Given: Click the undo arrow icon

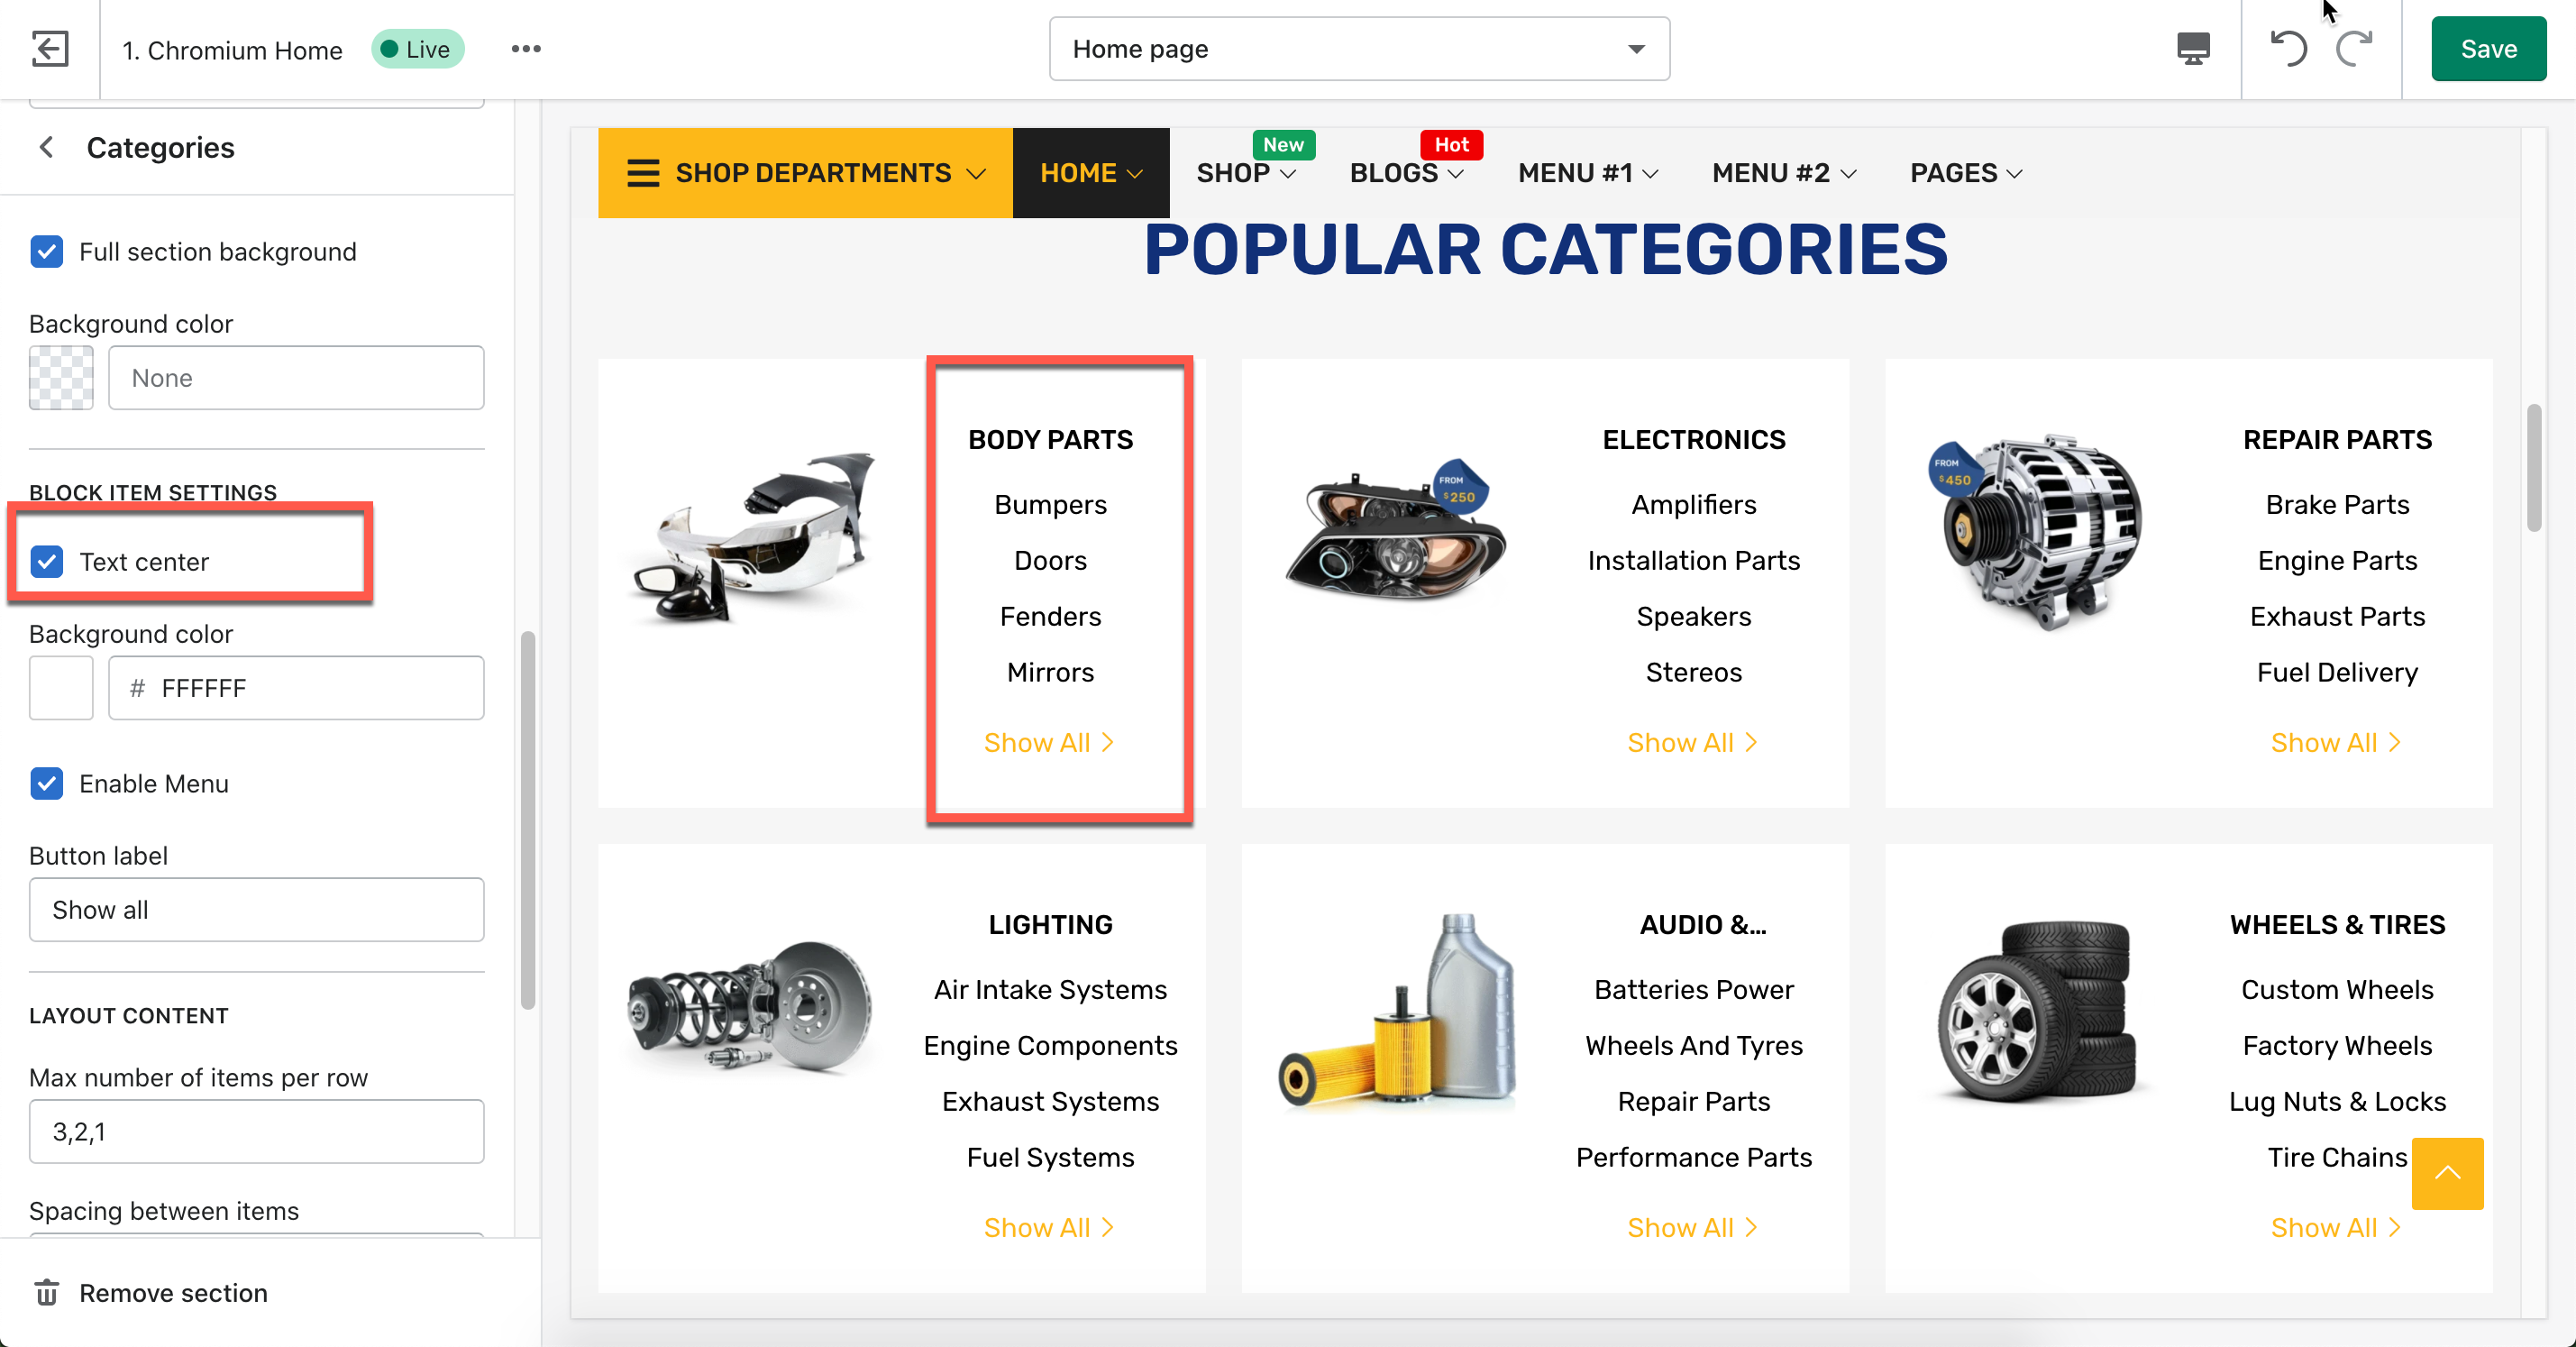Looking at the screenshot, I should coord(2289,48).
